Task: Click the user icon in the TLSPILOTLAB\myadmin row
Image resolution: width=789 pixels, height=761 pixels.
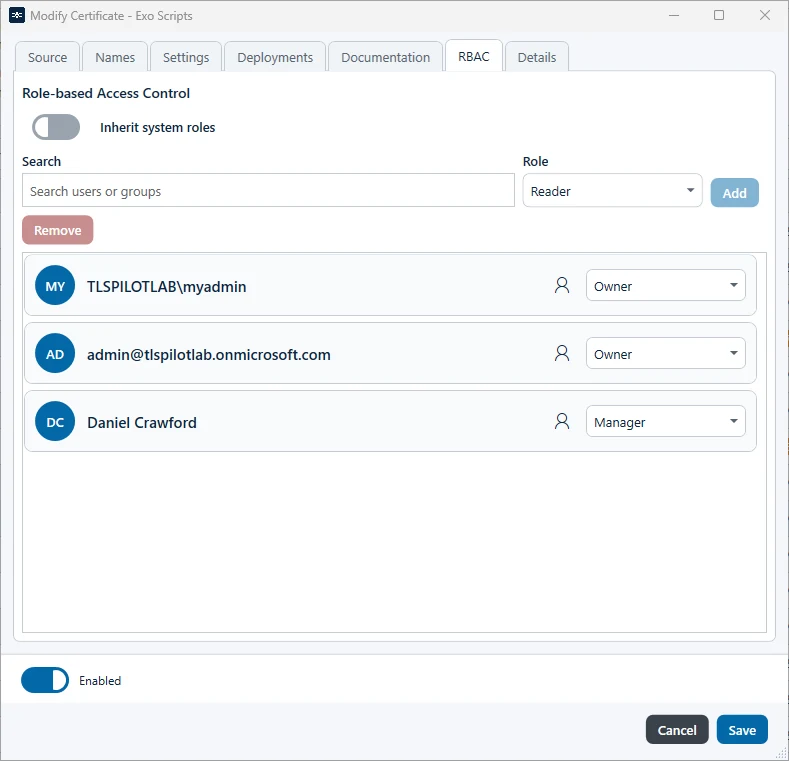Action: tap(562, 285)
